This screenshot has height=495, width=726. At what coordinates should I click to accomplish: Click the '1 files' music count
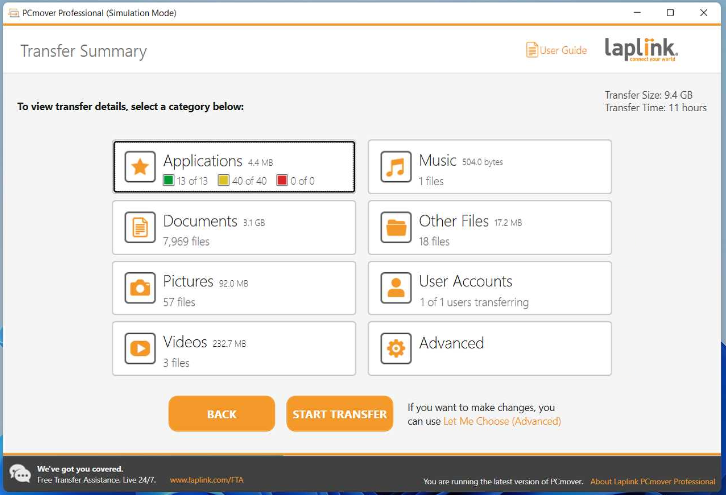click(x=431, y=181)
